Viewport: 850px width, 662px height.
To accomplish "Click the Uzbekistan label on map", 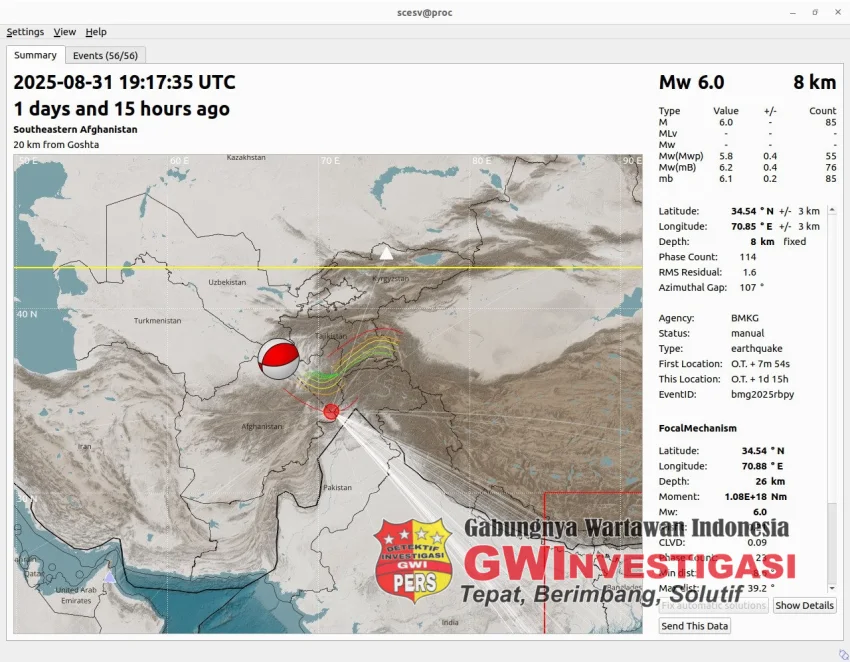I will 227,282.
